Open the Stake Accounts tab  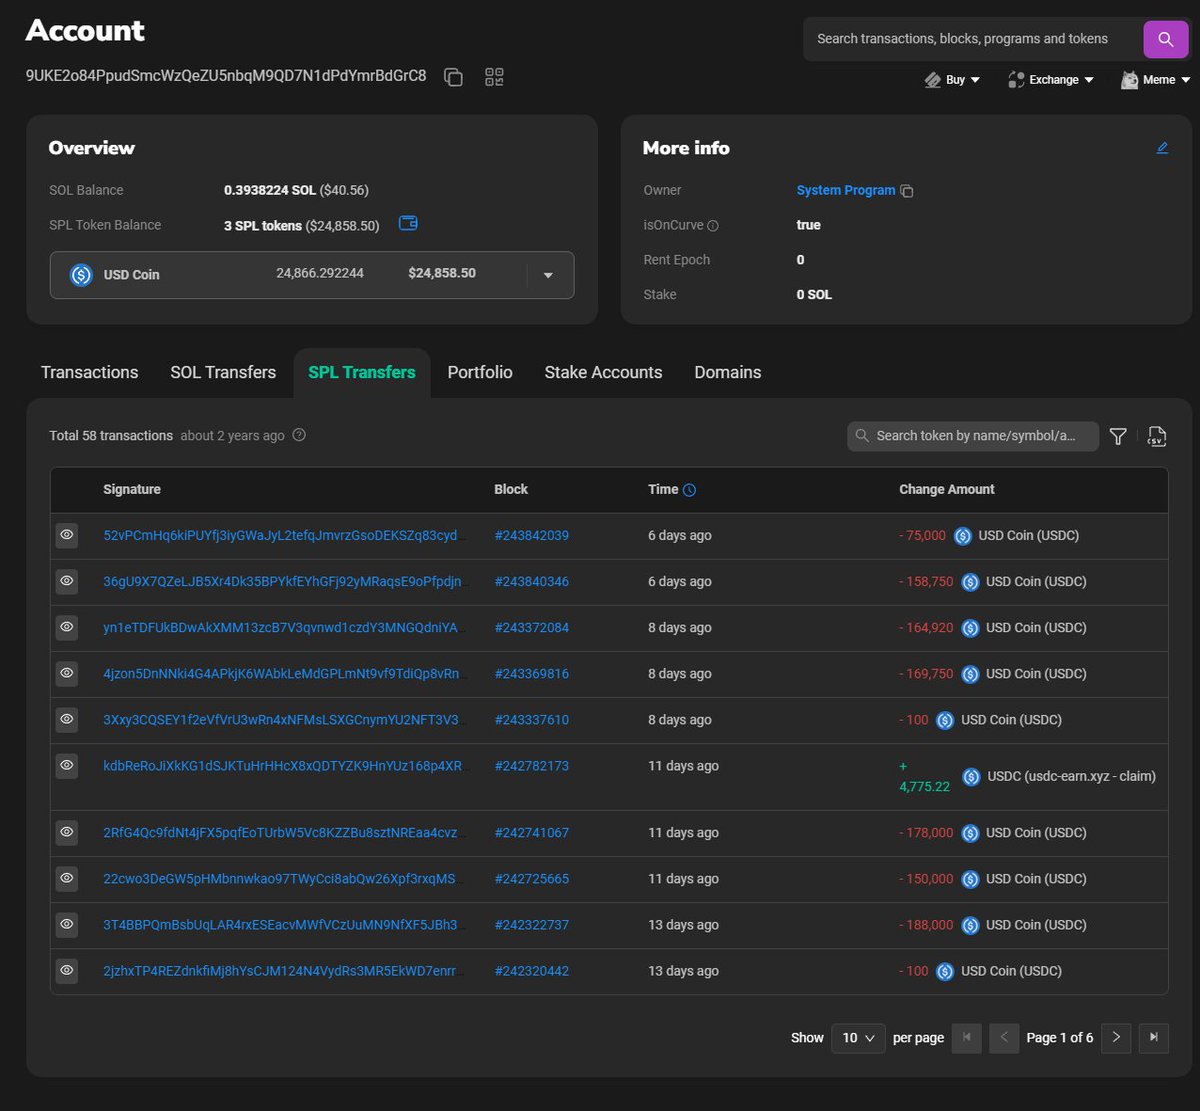[603, 372]
